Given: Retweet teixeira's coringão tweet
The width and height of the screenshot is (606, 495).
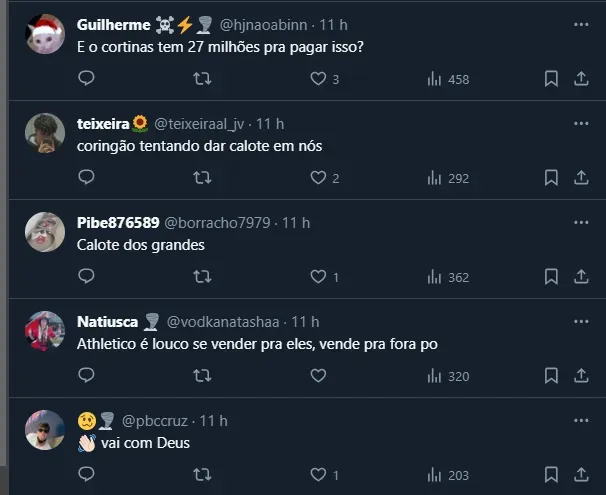Looking at the screenshot, I should pos(202,177).
